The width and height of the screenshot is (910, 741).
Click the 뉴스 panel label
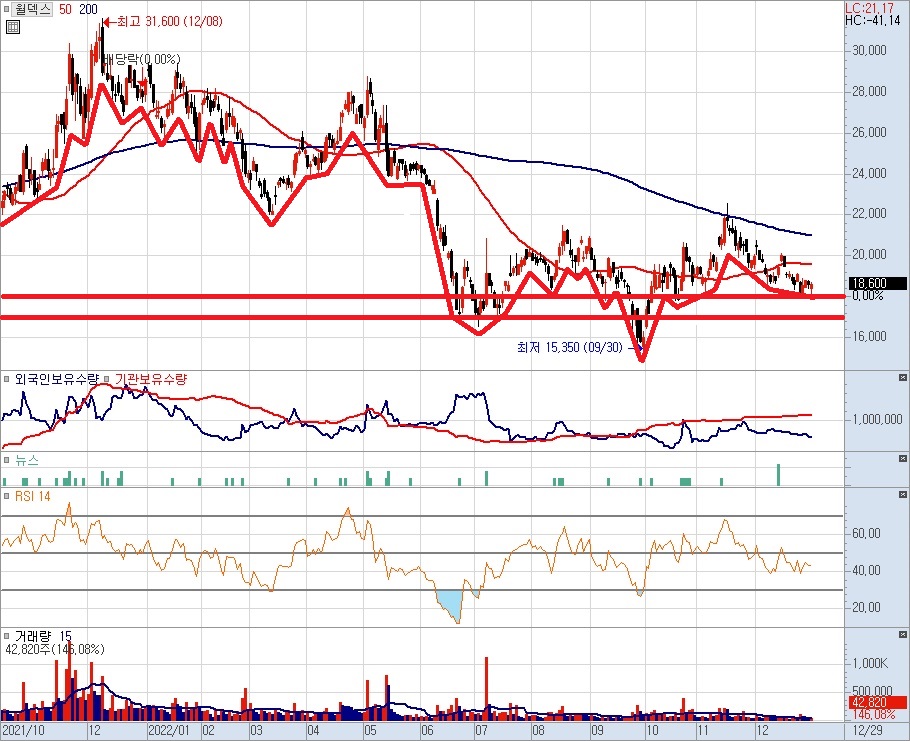pyautogui.click(x=27, y=460)
